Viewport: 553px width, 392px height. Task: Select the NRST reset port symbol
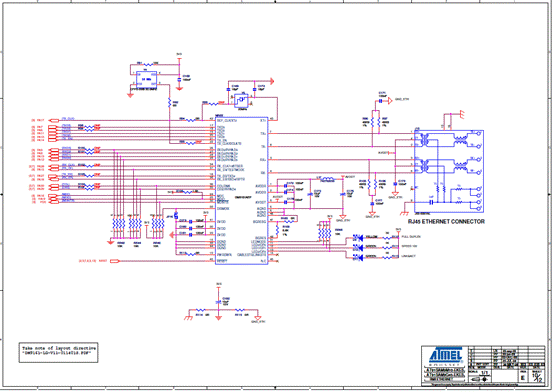click(x=115, y=261)
